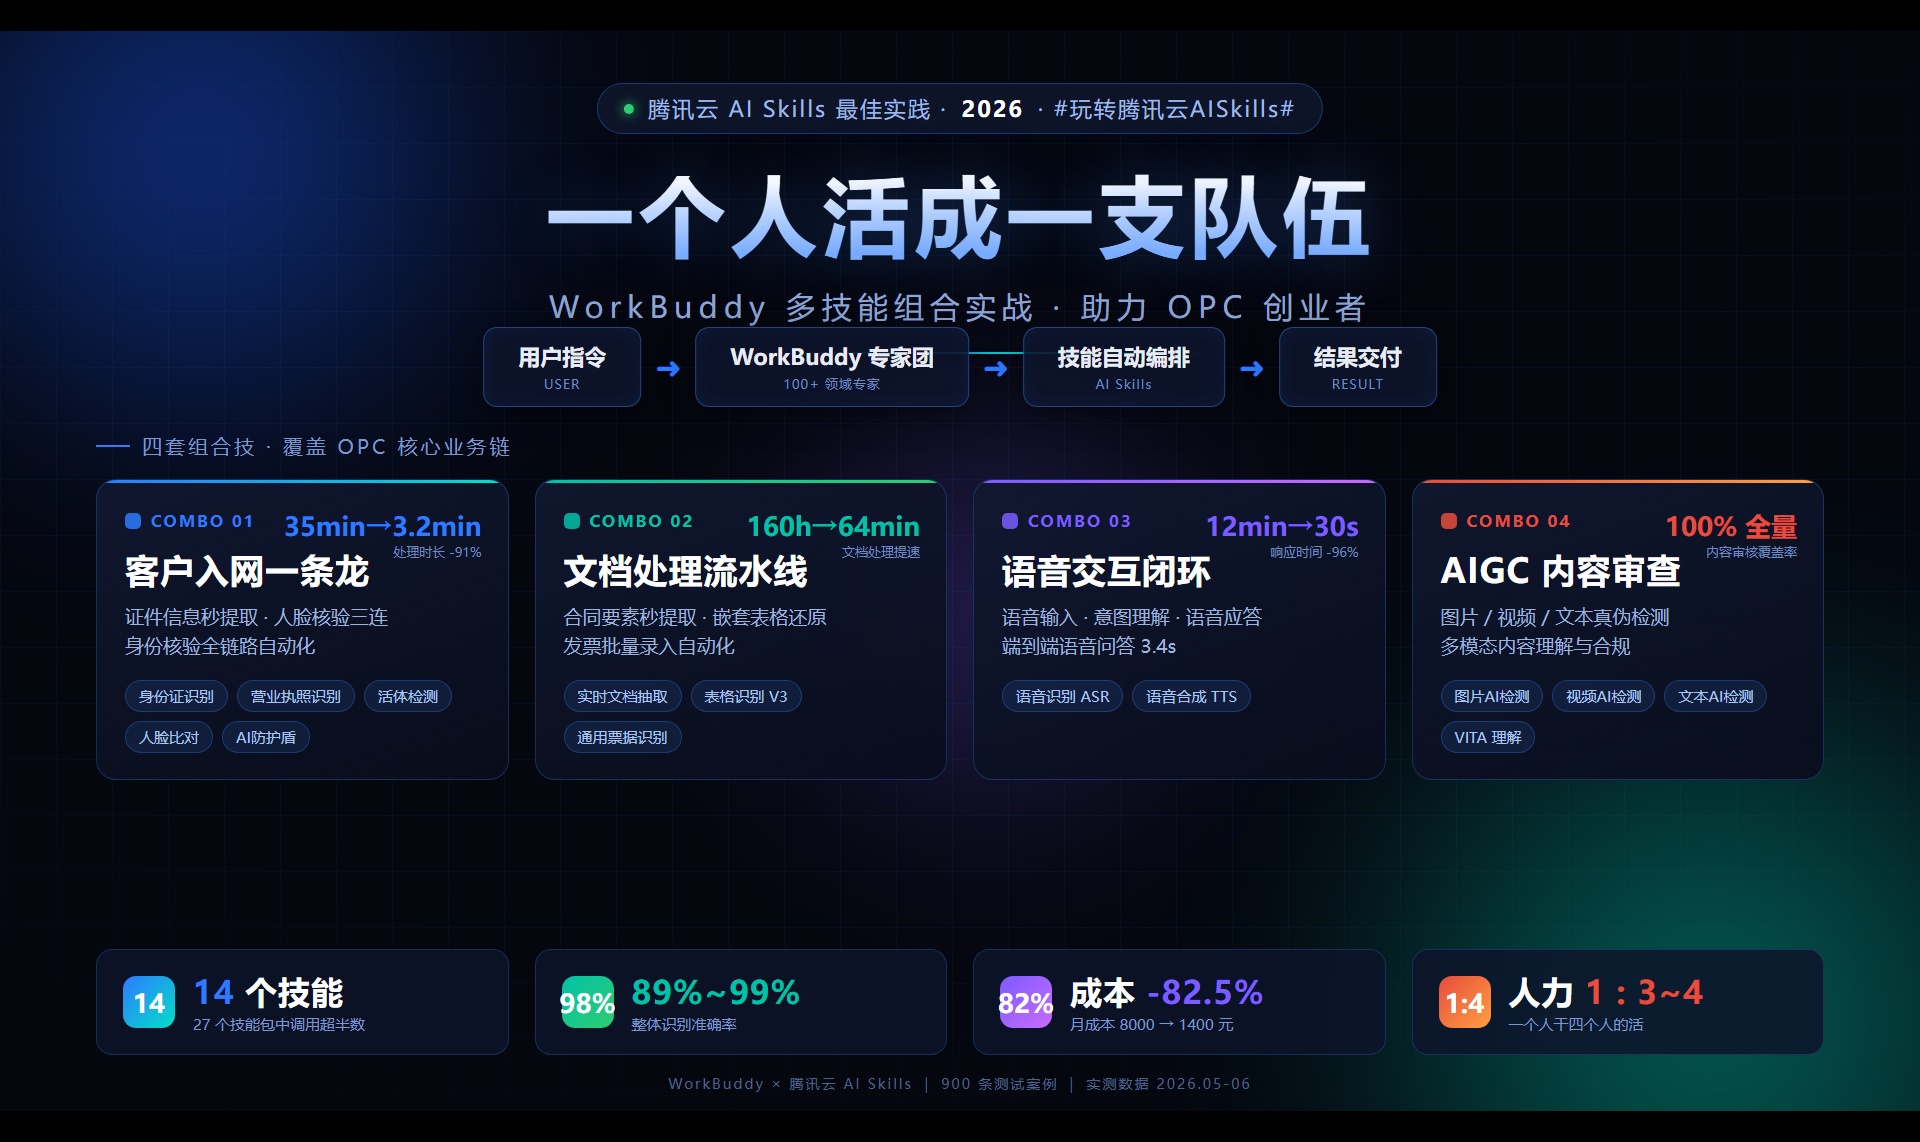Click the 成本 -82.5% stat
The height and width of the screenshot is (1142, 1920).
1166,993
